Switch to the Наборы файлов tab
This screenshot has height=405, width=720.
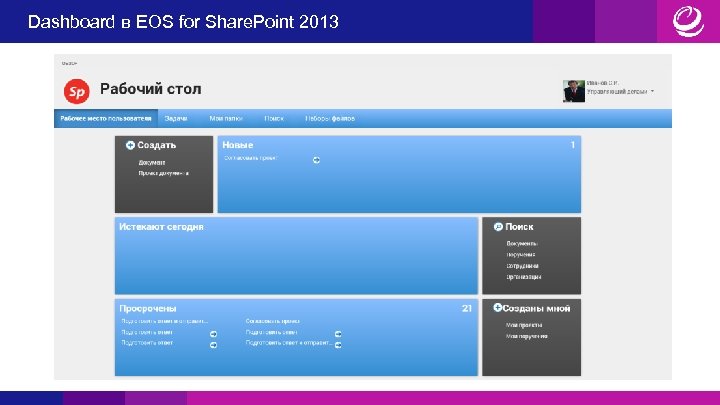tap(330, 118)
